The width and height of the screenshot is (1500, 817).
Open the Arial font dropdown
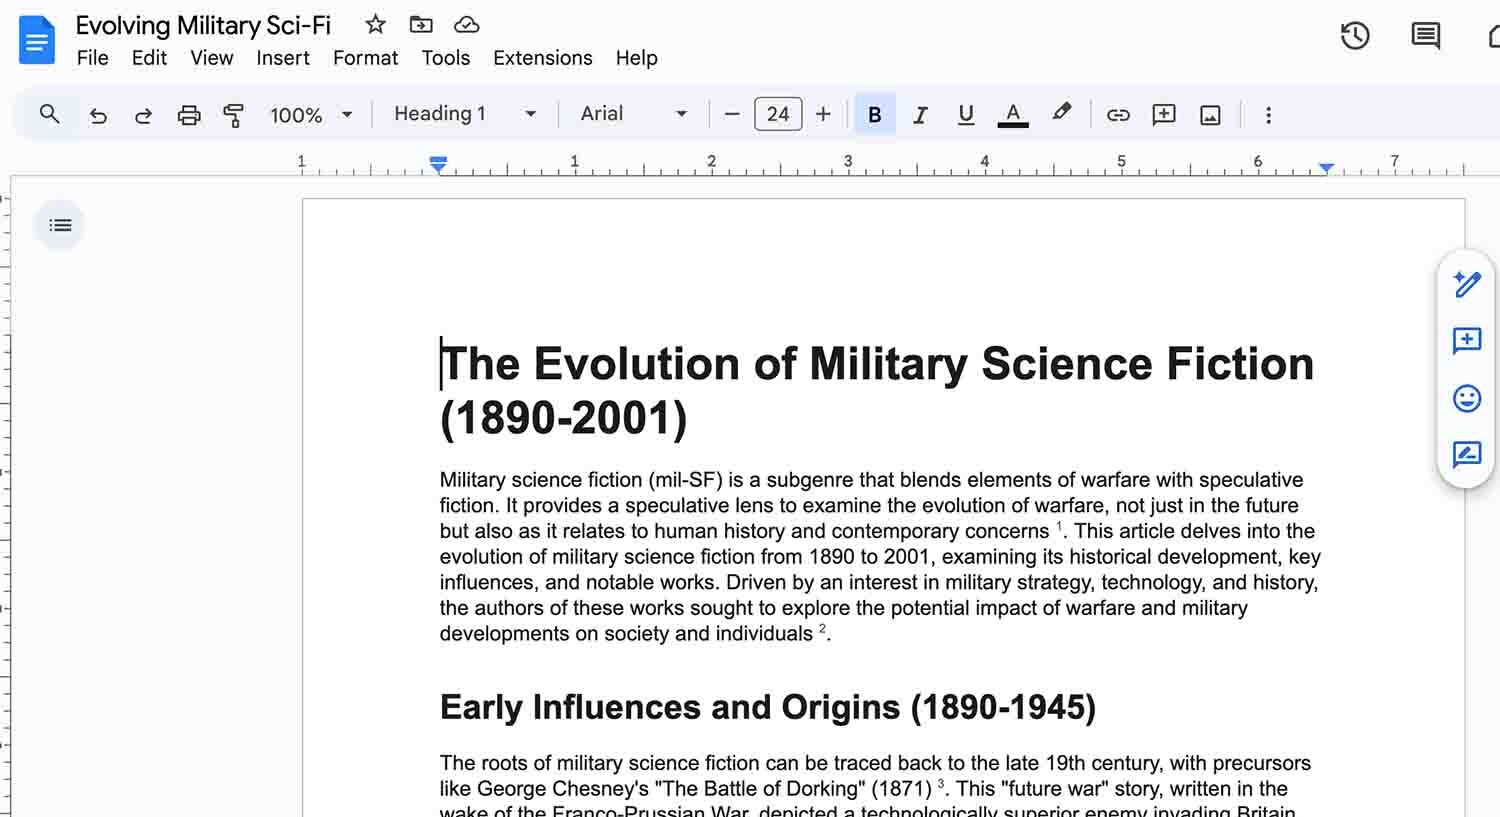[634, 114]
